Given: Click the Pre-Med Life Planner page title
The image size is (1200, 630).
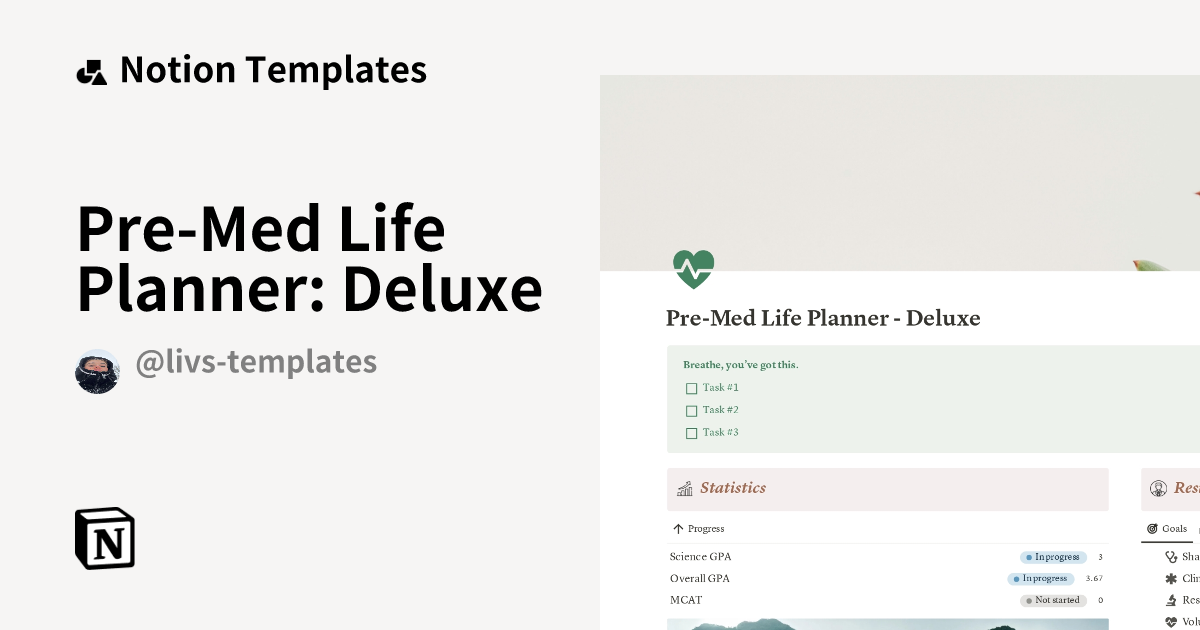Looking at the screenshot, I should pos(823,318).
